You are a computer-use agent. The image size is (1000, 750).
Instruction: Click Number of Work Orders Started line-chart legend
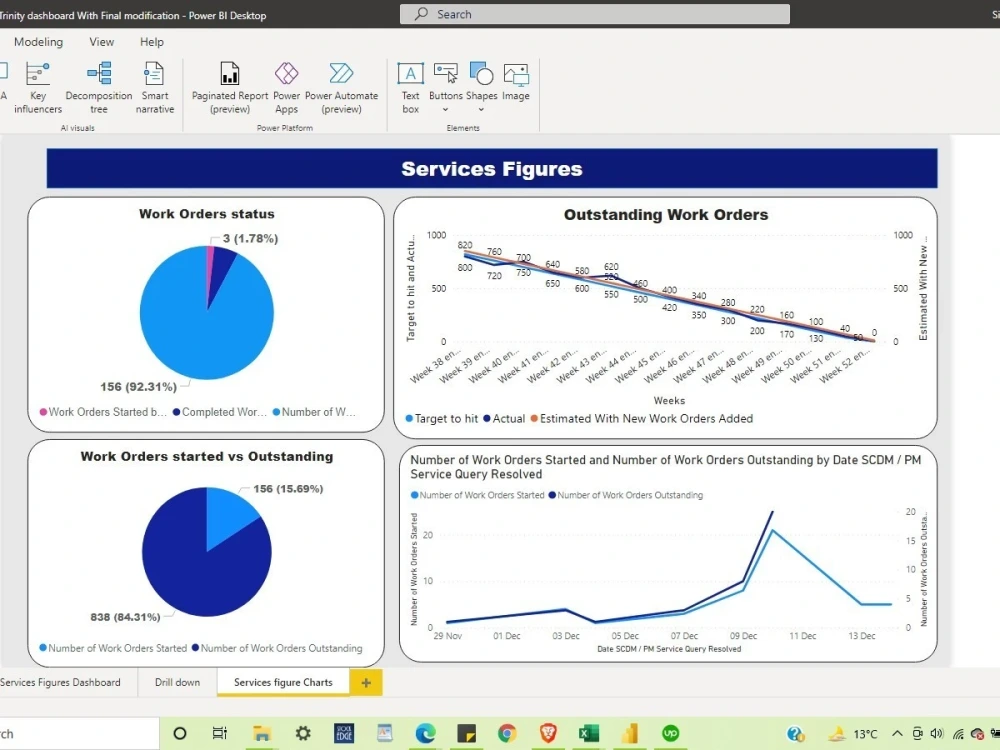pyautogui.click(x=478, y=495)
